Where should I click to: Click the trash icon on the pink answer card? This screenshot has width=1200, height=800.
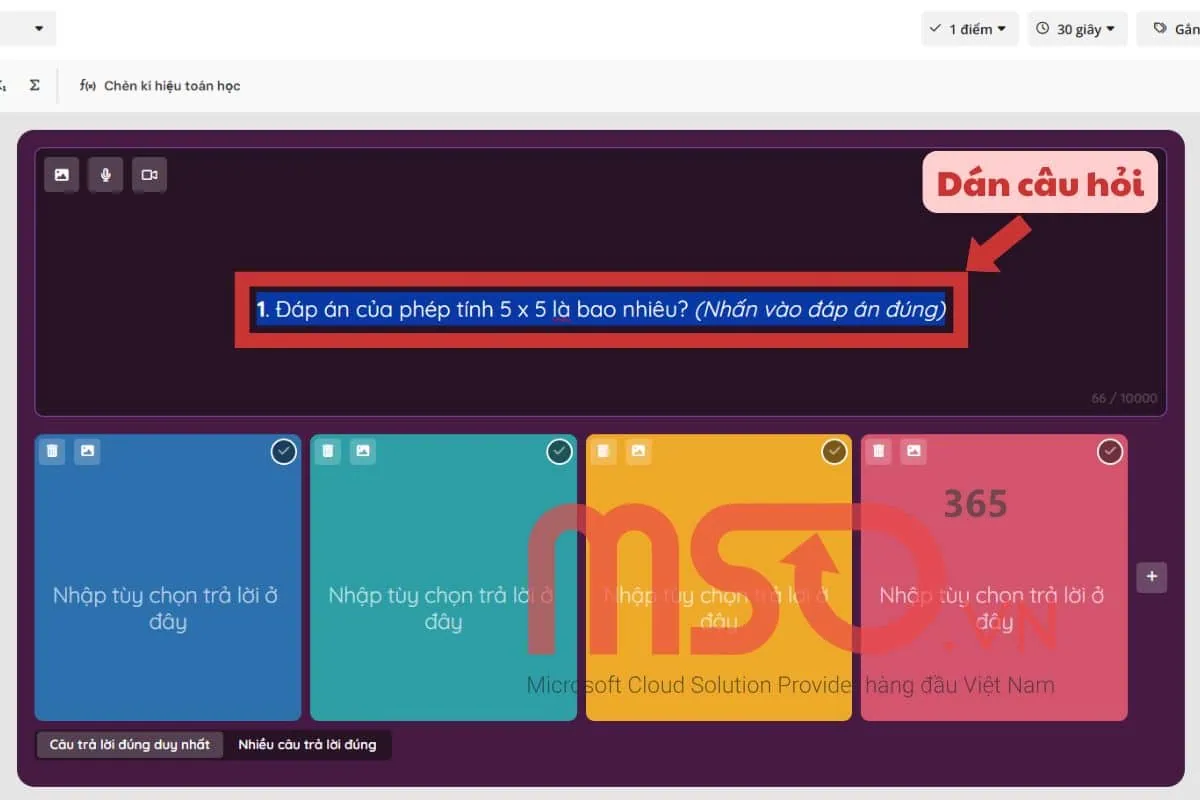(878, 451)
